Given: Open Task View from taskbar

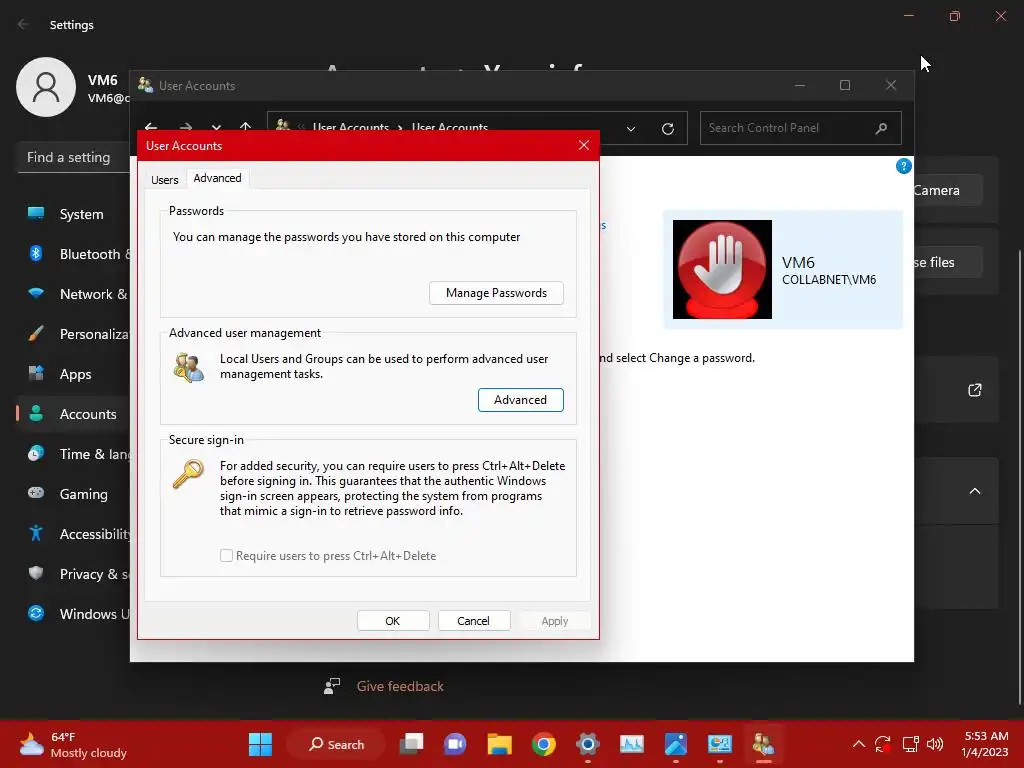Looking at the screenshot, I should 412,744.
